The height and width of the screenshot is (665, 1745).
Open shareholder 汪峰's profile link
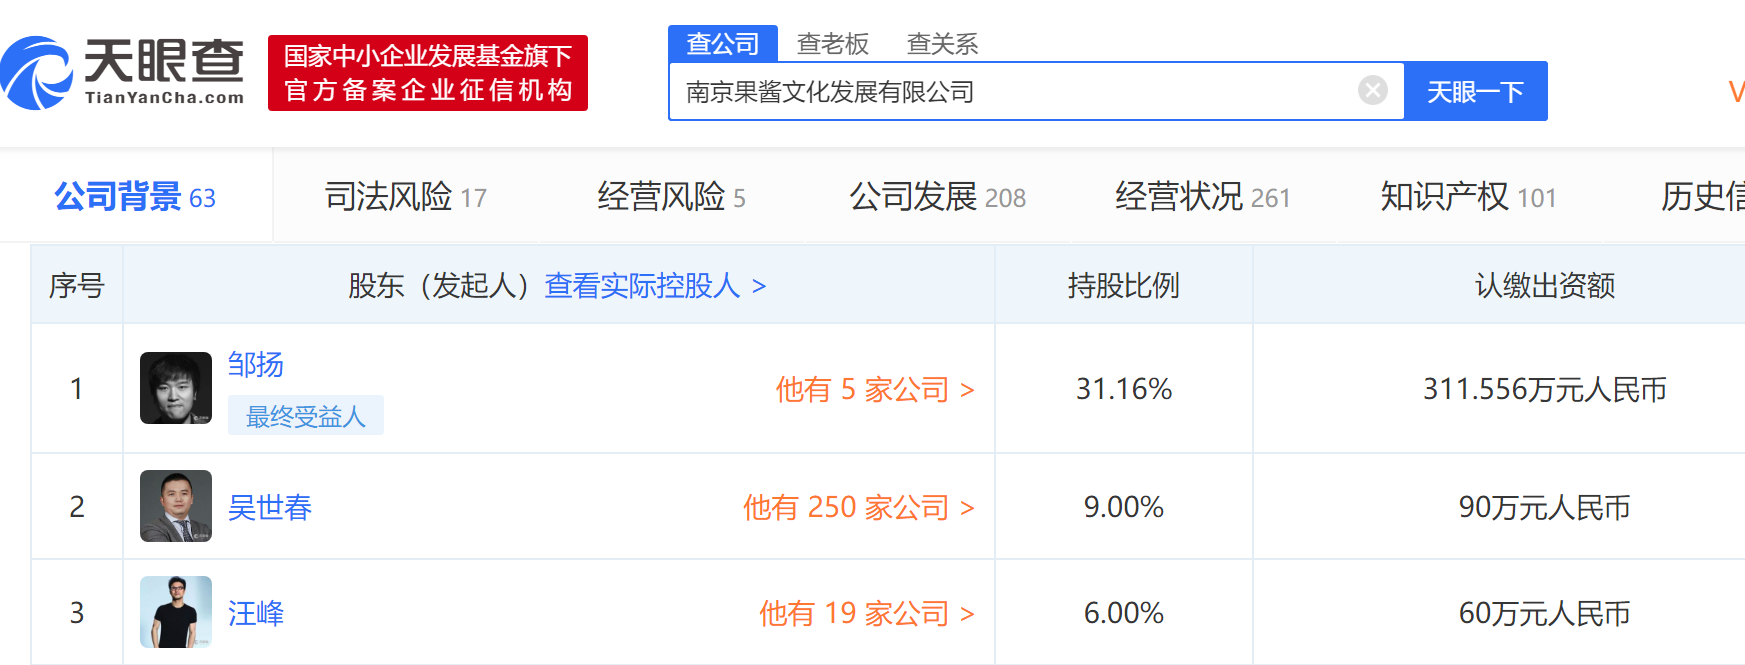click(x=256, y=613)
